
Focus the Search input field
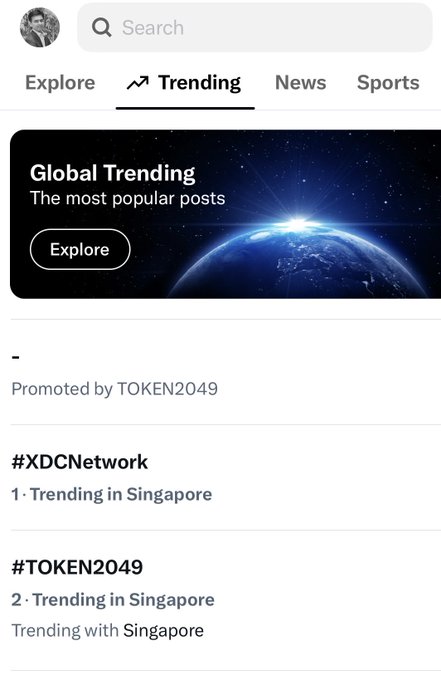click(x=255, y=27)
